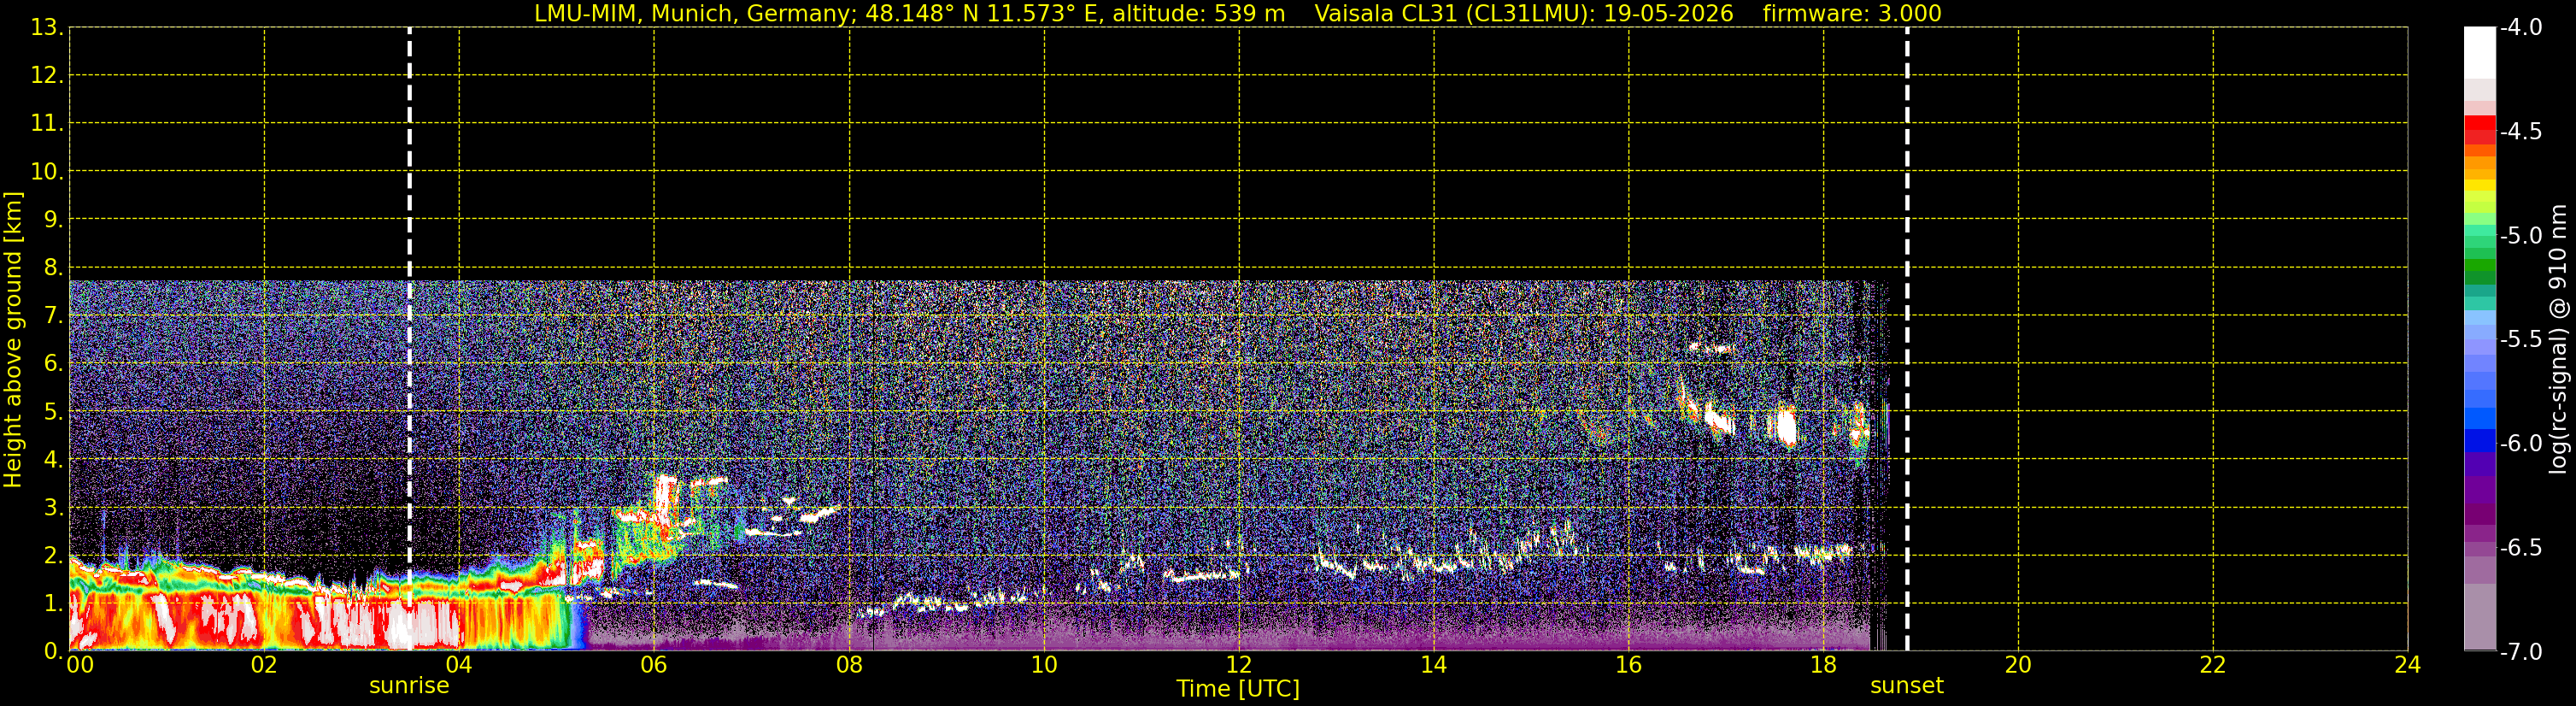This screenshot has height=706, width=2576.
Task: Click the 13 km tick label on height axis
Action: [x=45, y=28]
